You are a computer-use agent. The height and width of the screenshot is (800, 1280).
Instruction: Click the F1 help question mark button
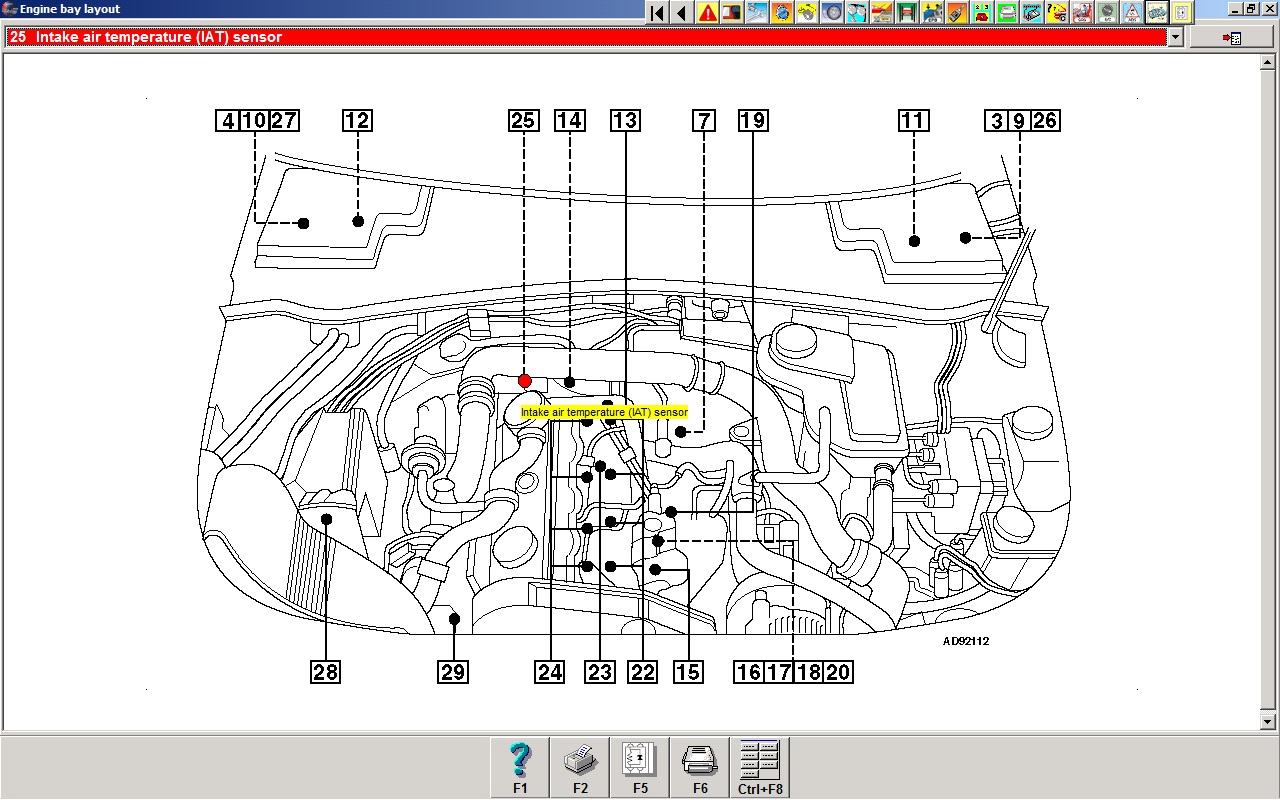pos(520,767)
